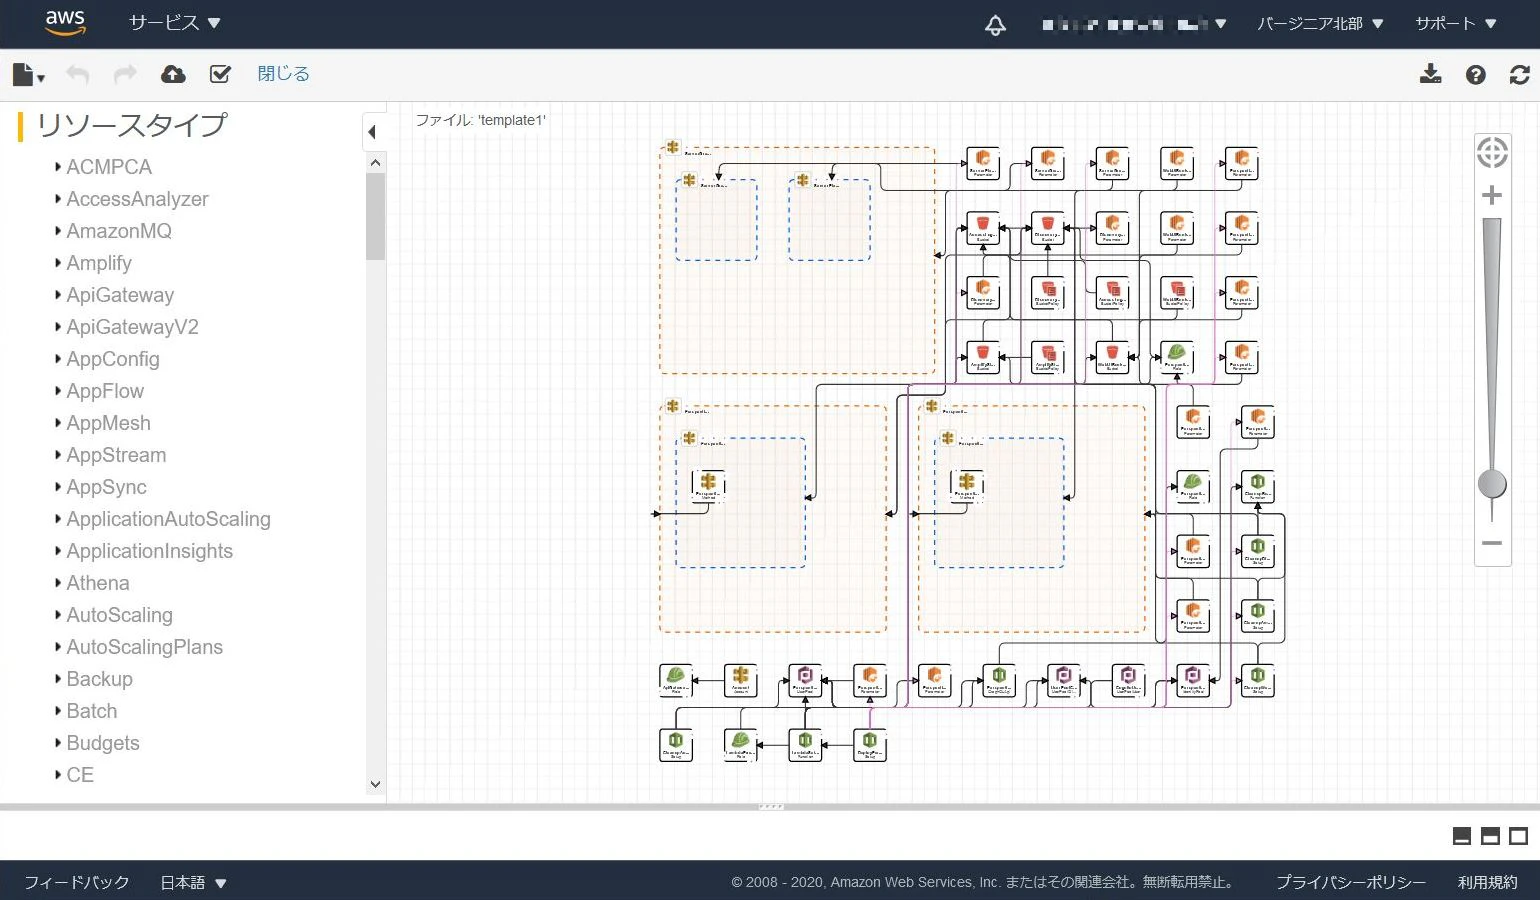Image resolution: width=1540 pixels, height=900 pixels.
Task: Expand the AmazonMQ resource type
Action: coord(58,231)
